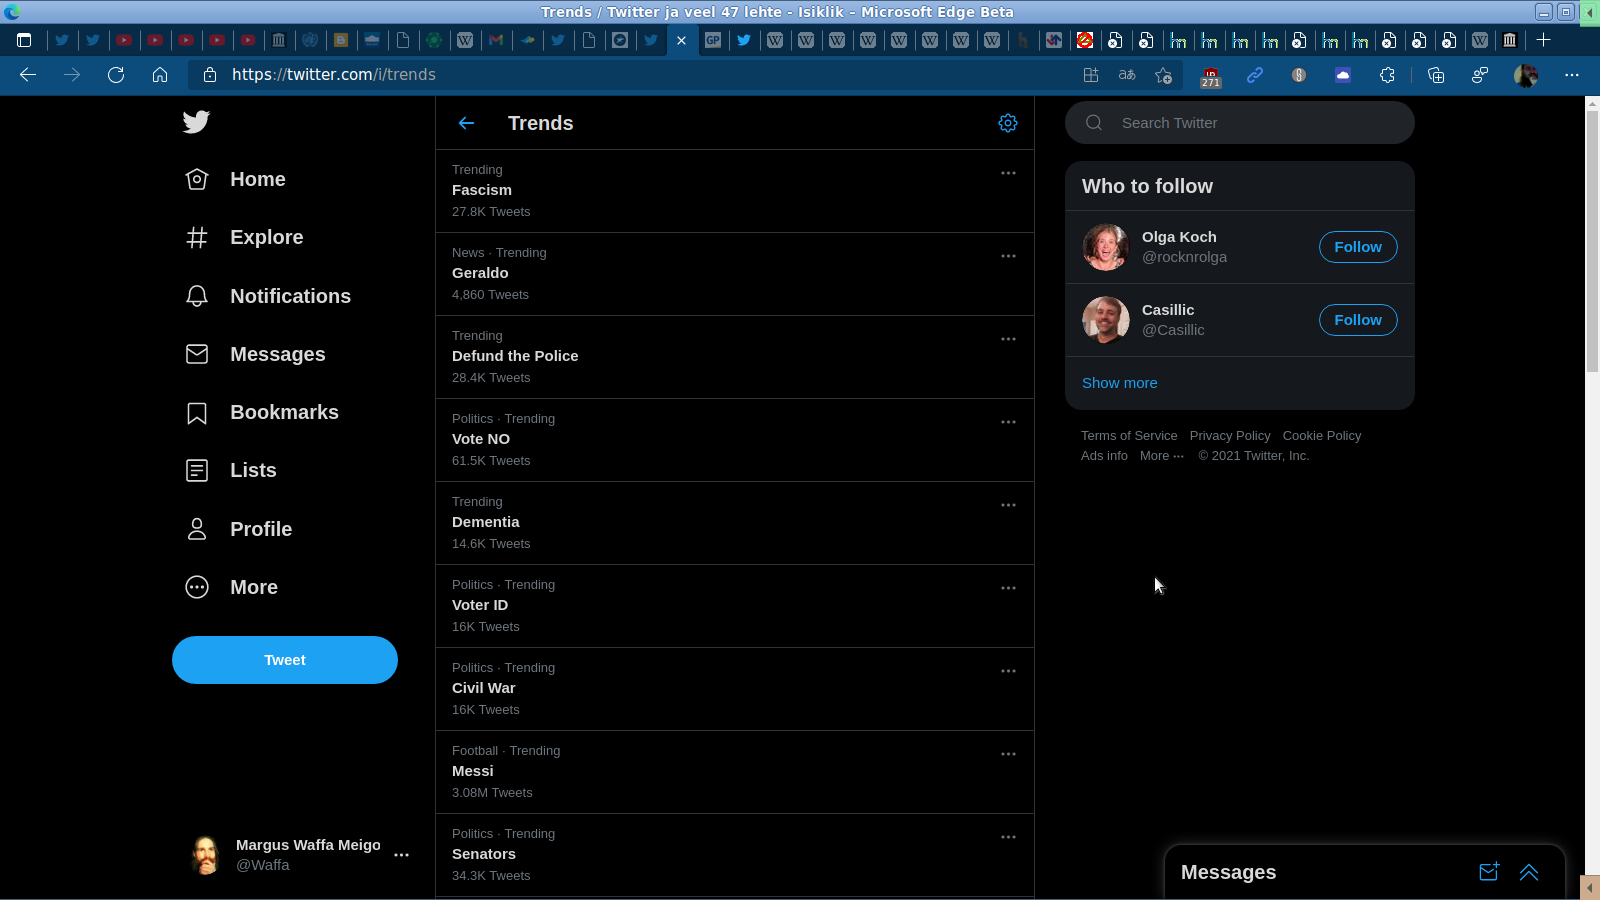The width and height of the screenshot is (1600, 900).
Task: Open Trends settings gear icon
Action: click(x=1008, y=123)
